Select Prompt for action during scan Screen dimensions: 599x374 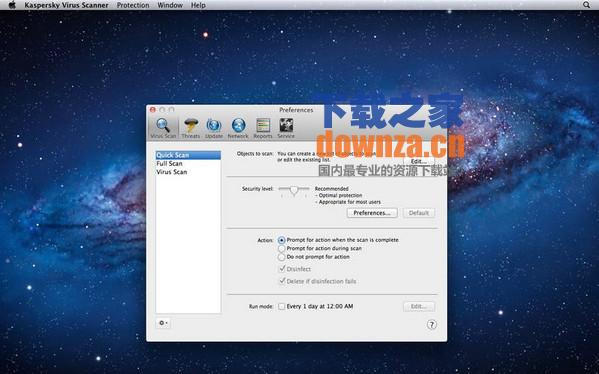point(282,249)
